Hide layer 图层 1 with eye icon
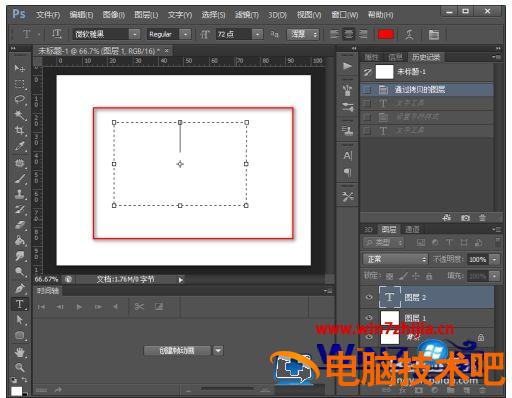This screenshot has width=512, height=398. pyautogui.click(x=369, y=317)
